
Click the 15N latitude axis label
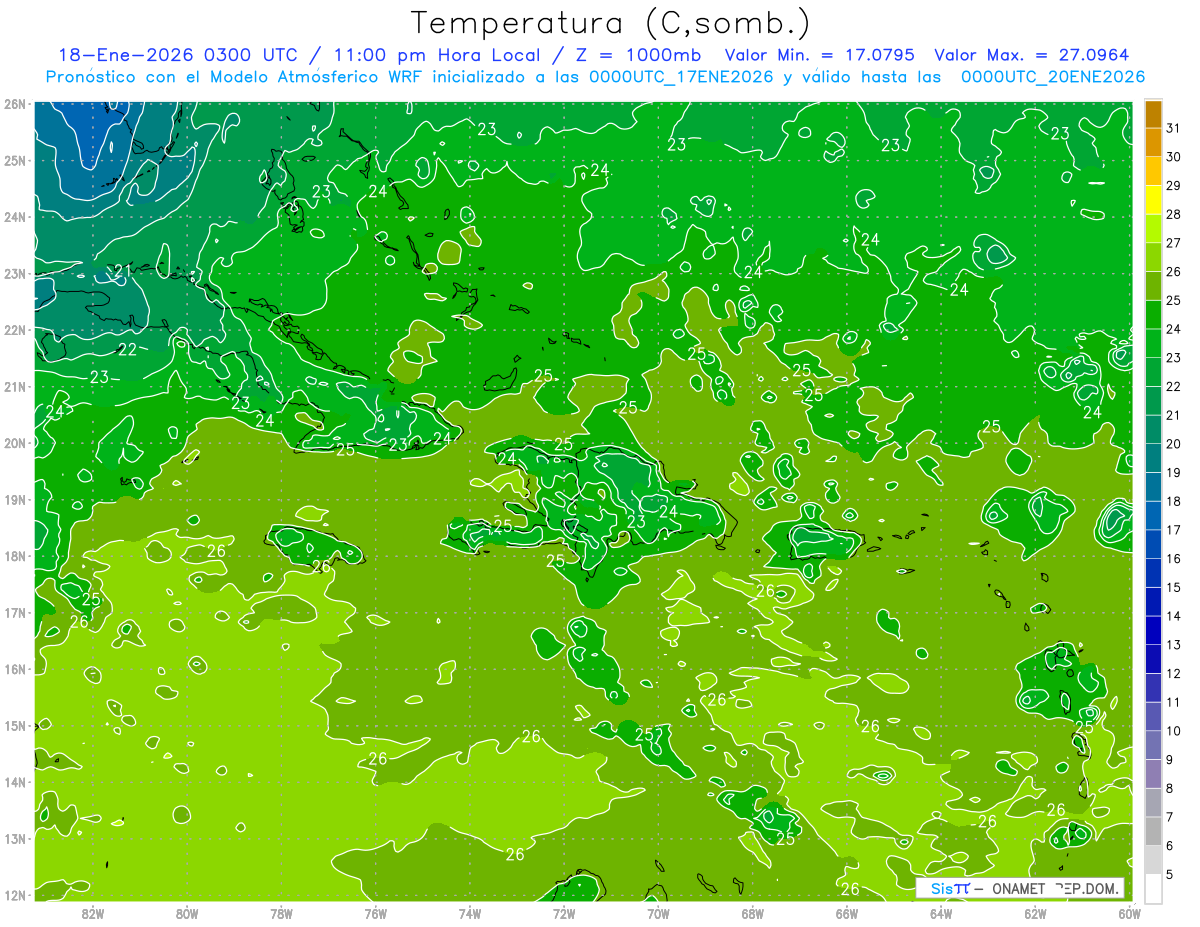pyautogui.click(x=15, y=726)
